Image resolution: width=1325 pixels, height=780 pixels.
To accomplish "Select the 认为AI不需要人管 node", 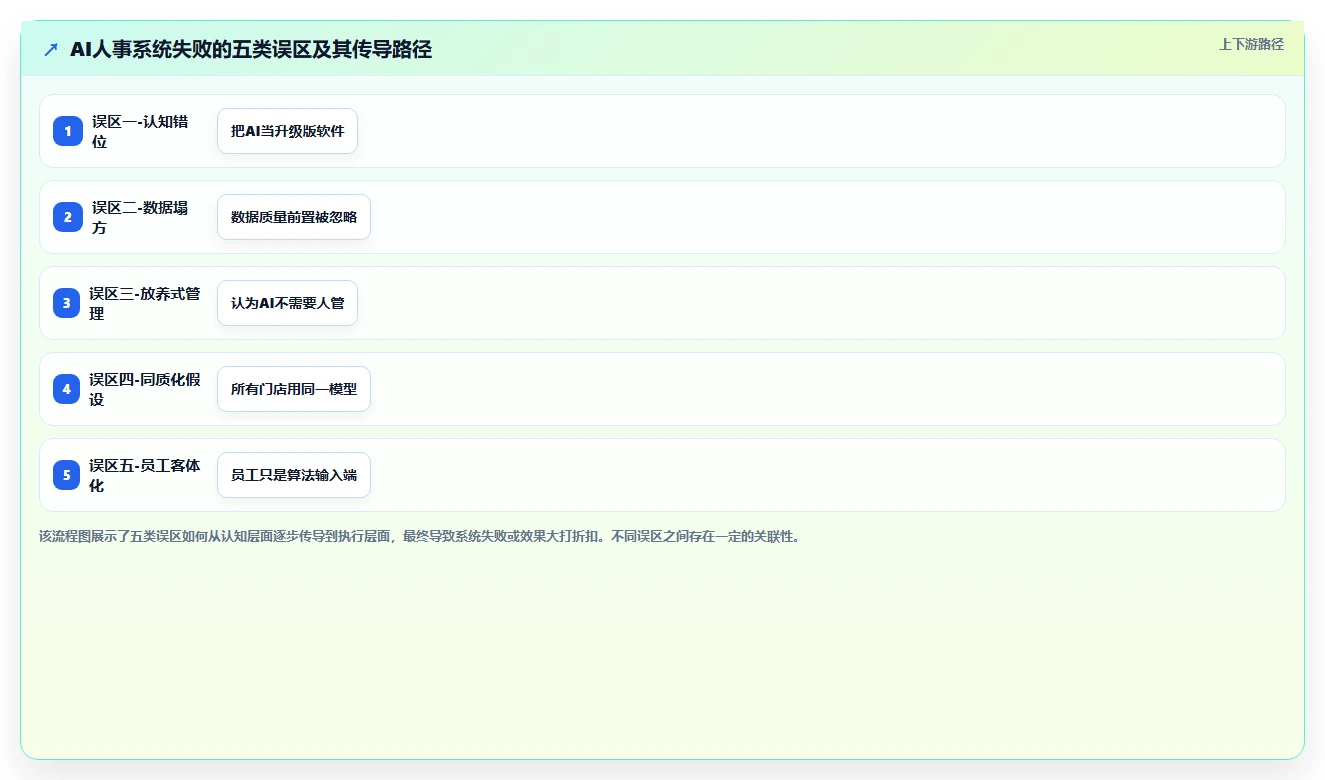I will tap(287, 303).
